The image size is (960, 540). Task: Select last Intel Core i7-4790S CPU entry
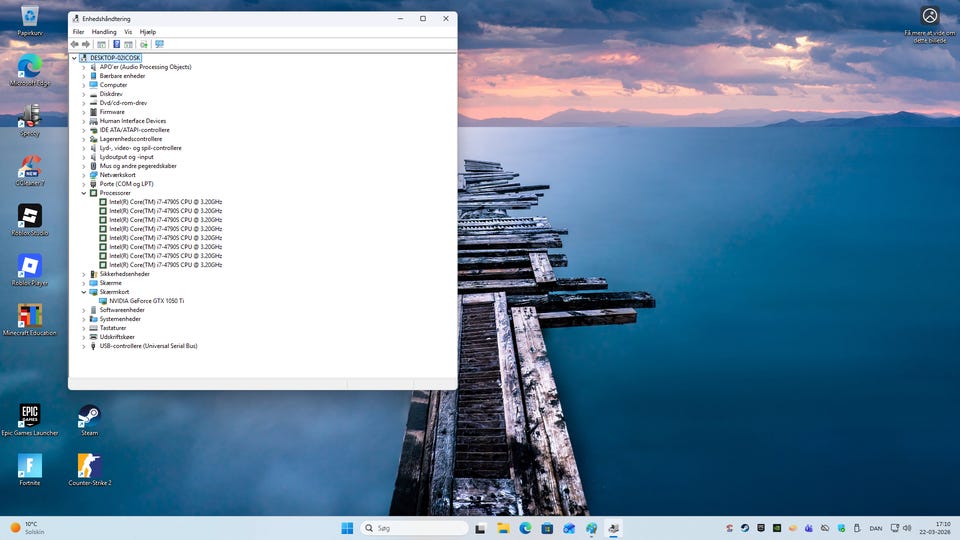[x=165, y=265]
